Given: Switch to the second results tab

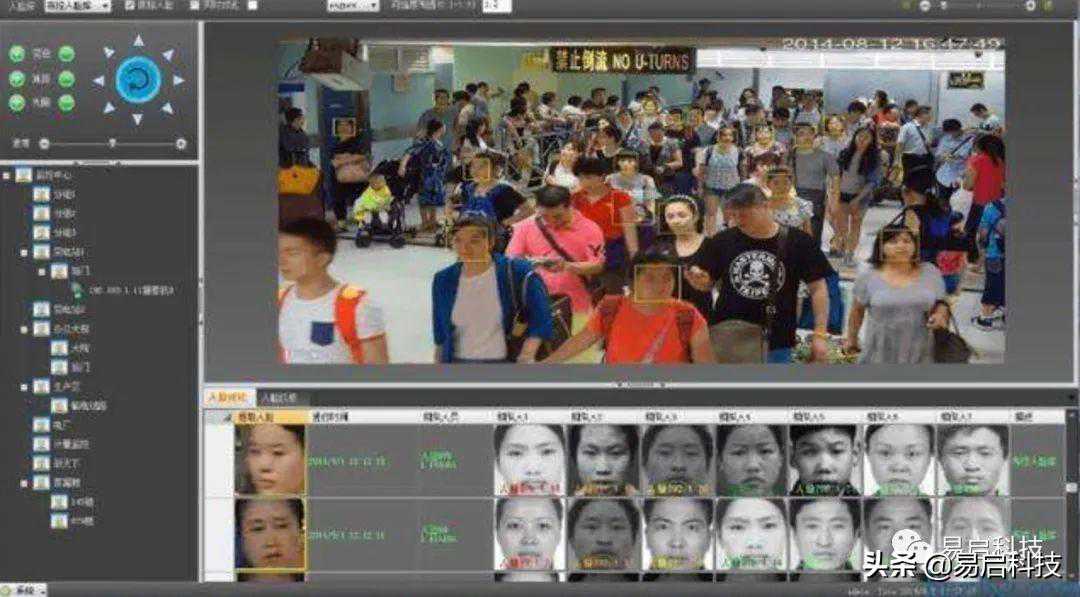Looking at the screenshot, I should (278, 398).
